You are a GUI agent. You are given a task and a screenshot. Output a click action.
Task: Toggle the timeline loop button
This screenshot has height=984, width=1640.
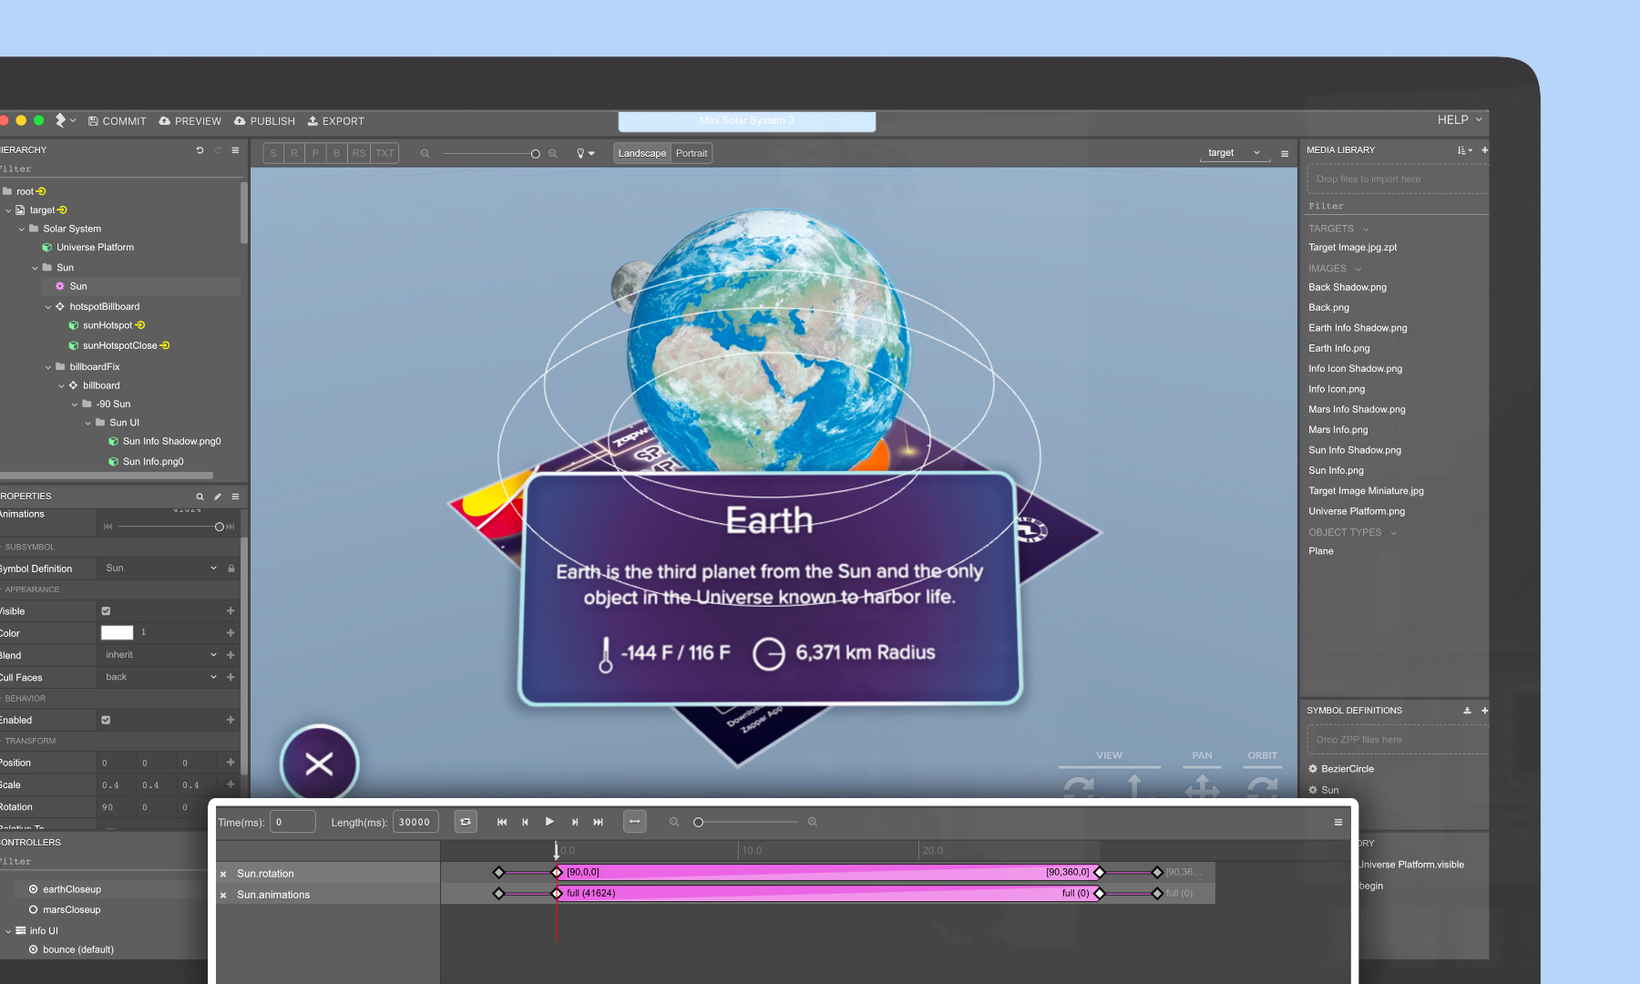465,822
